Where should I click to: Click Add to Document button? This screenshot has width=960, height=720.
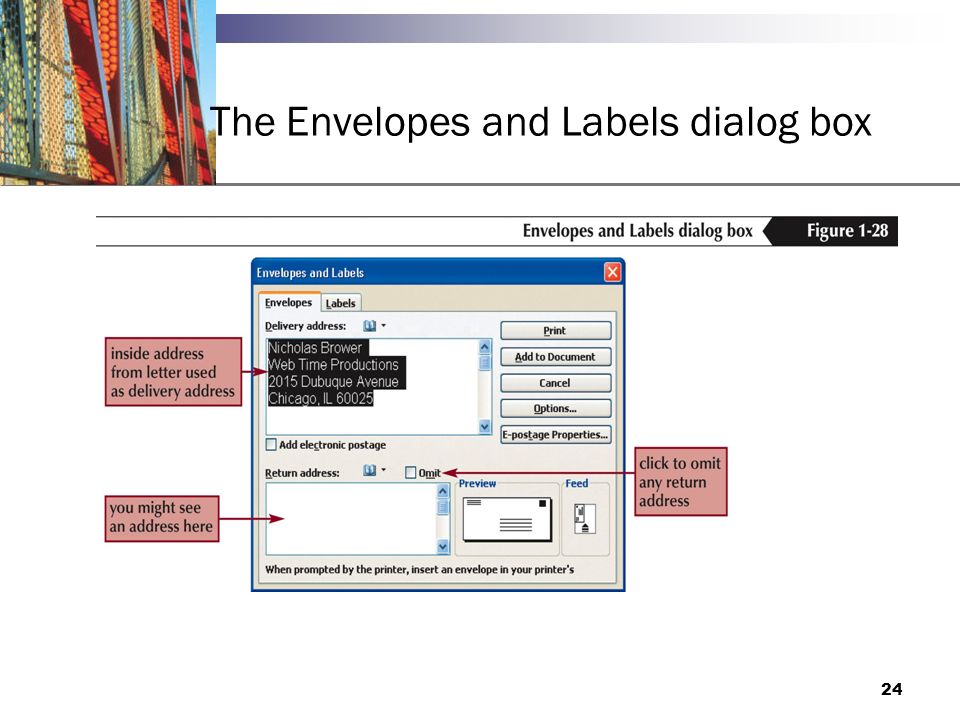coord(555,357)
